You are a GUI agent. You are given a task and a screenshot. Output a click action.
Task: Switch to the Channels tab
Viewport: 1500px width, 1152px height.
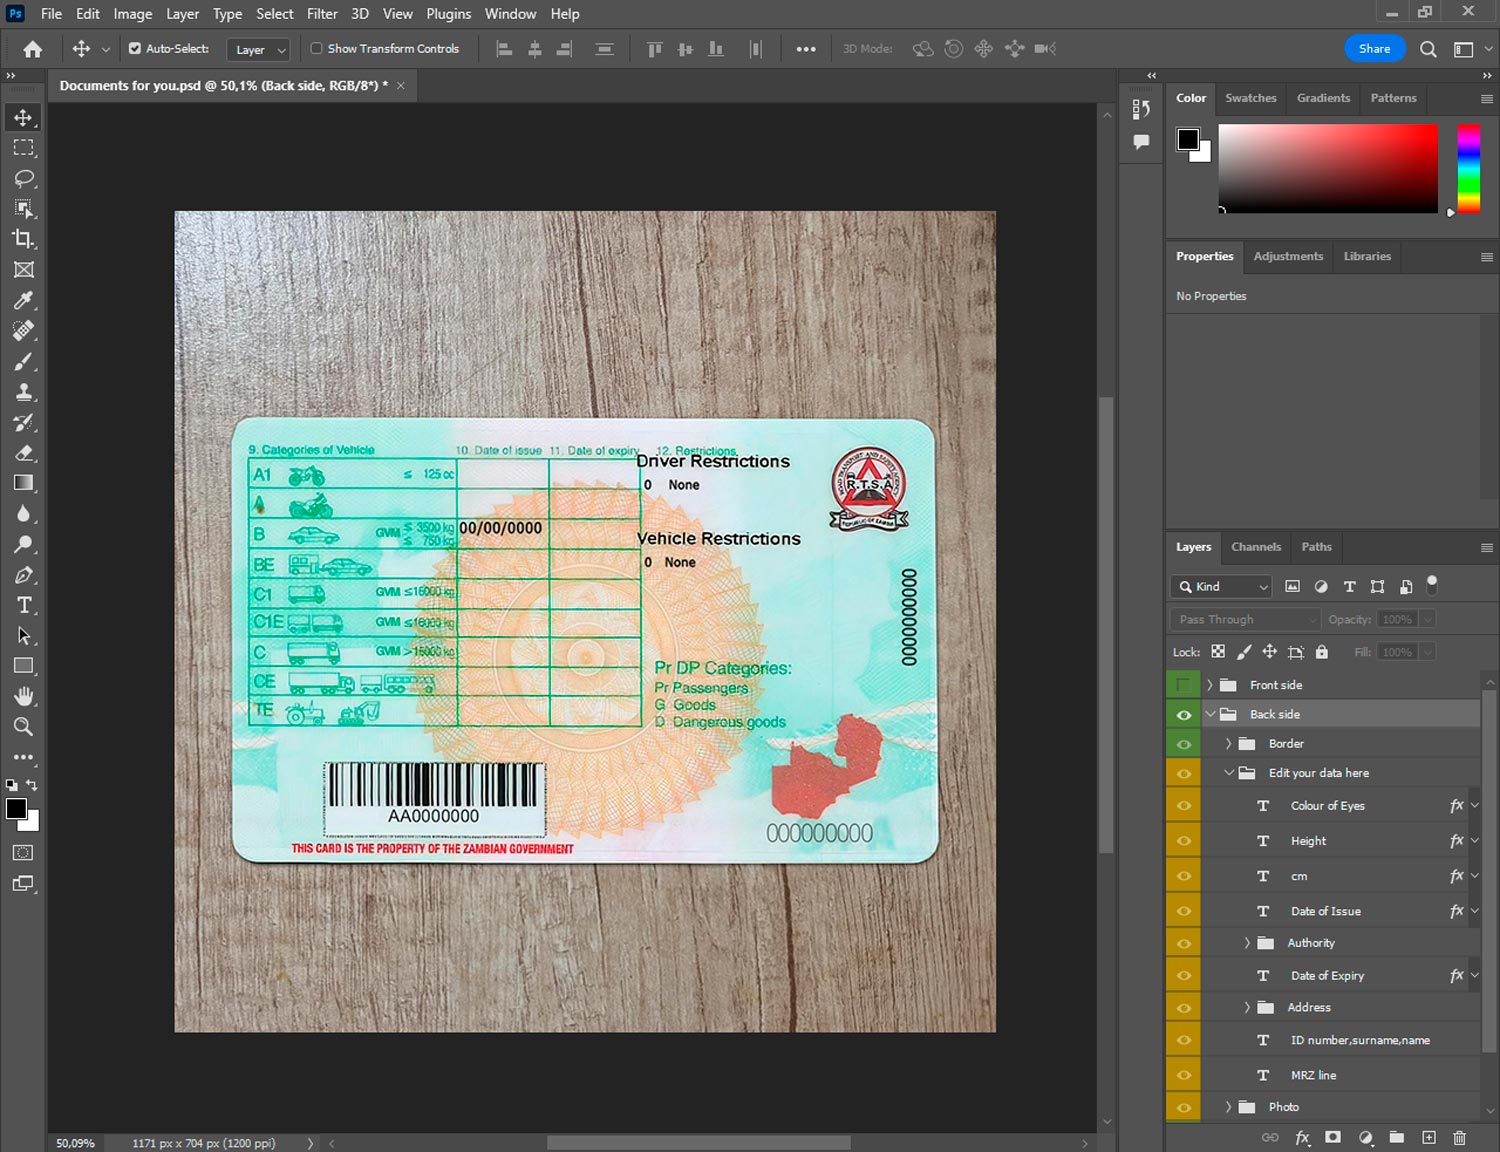click(1255, 547)
